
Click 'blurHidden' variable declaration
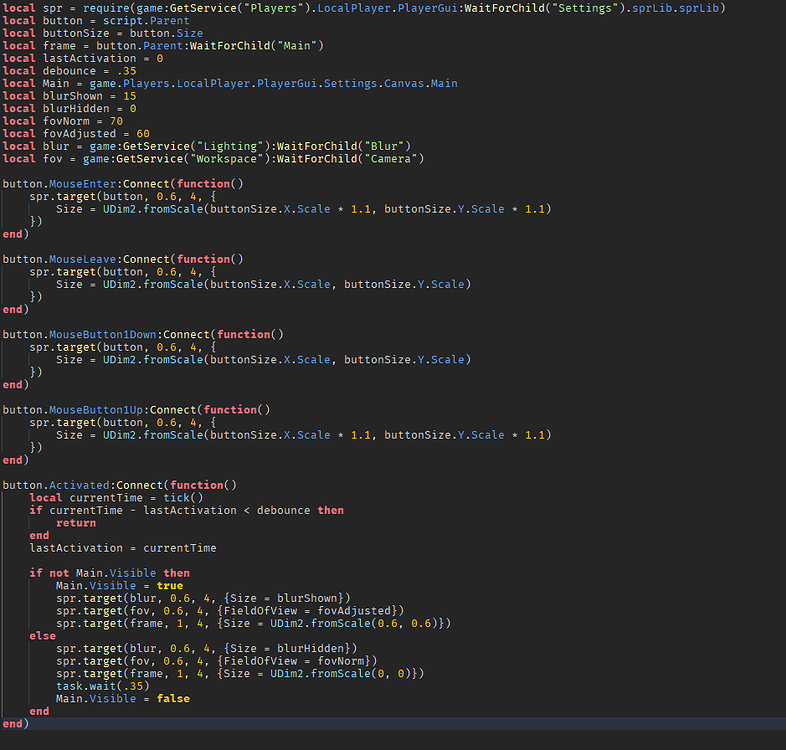(x=76, y=108)
